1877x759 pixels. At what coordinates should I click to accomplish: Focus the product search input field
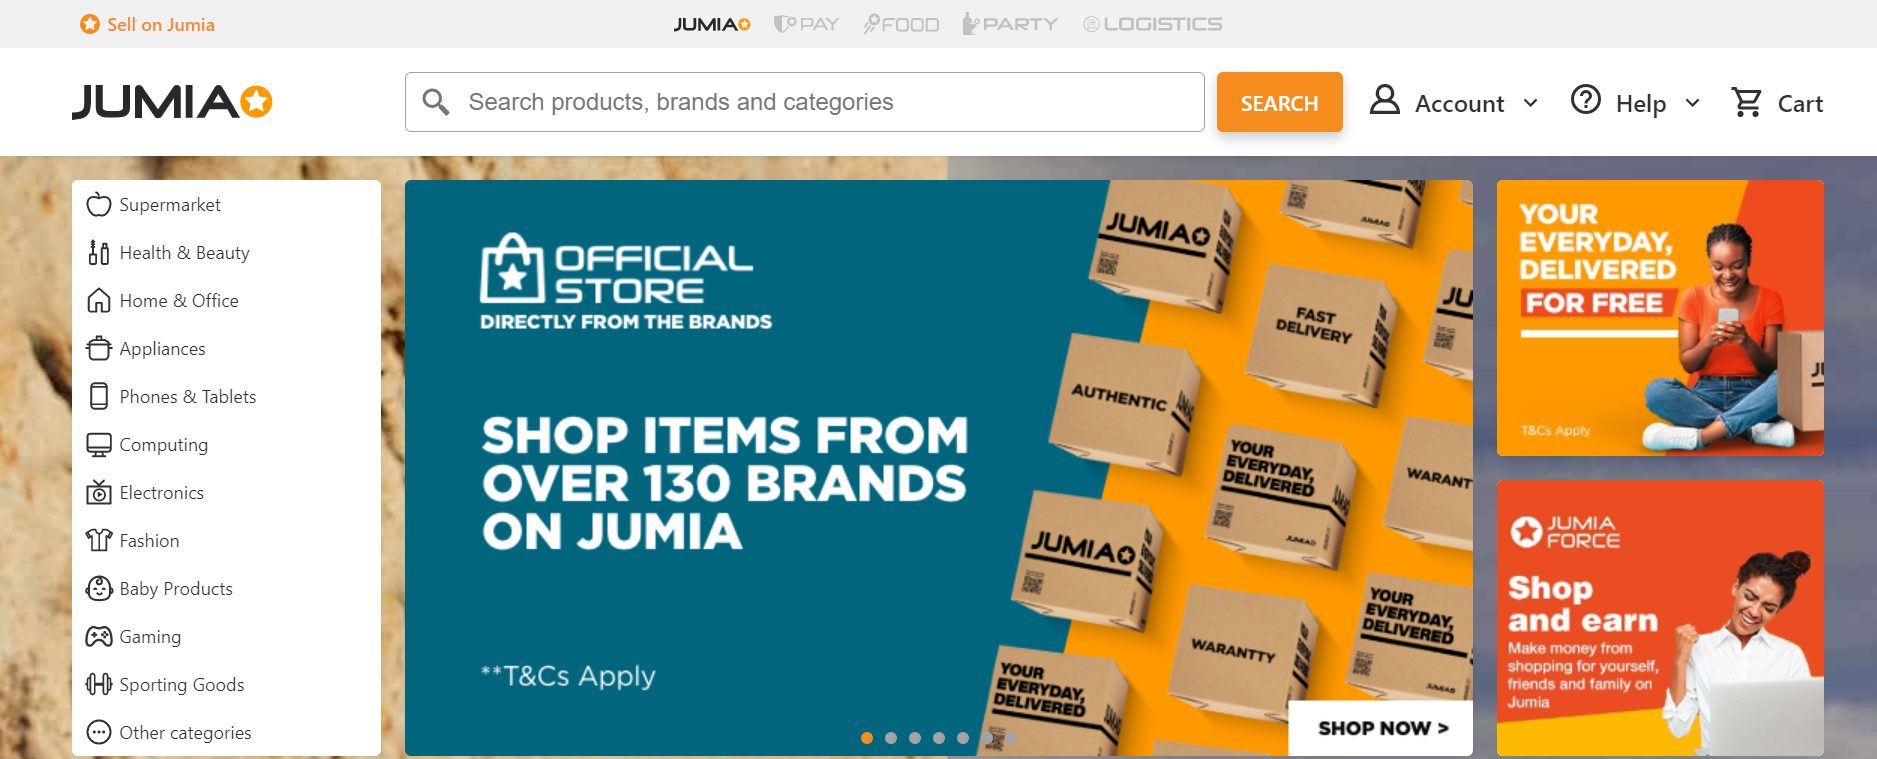[805, 102]
